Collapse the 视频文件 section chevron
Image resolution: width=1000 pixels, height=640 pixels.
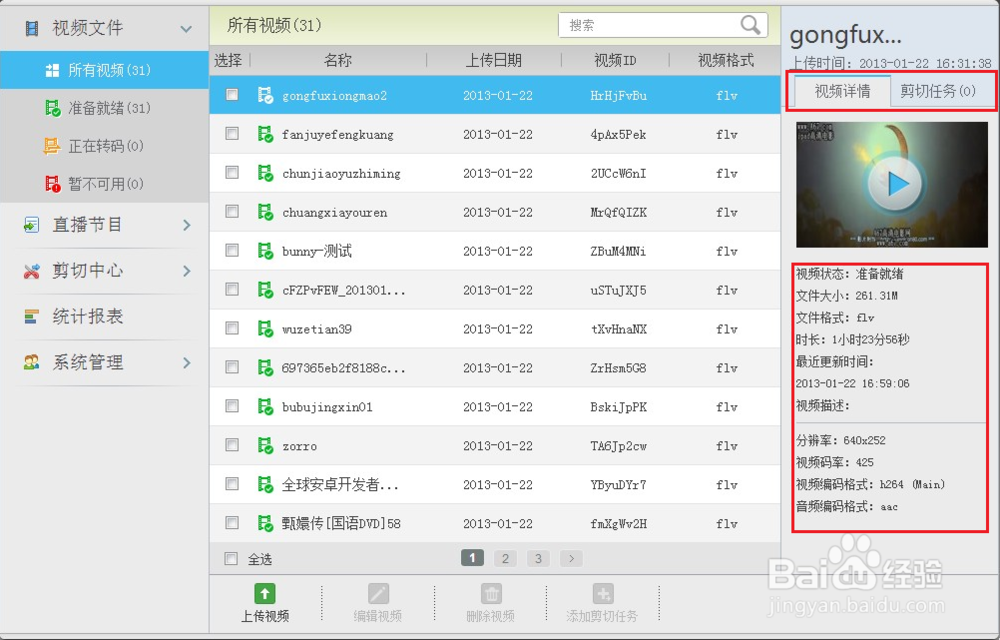click(185, 28)
